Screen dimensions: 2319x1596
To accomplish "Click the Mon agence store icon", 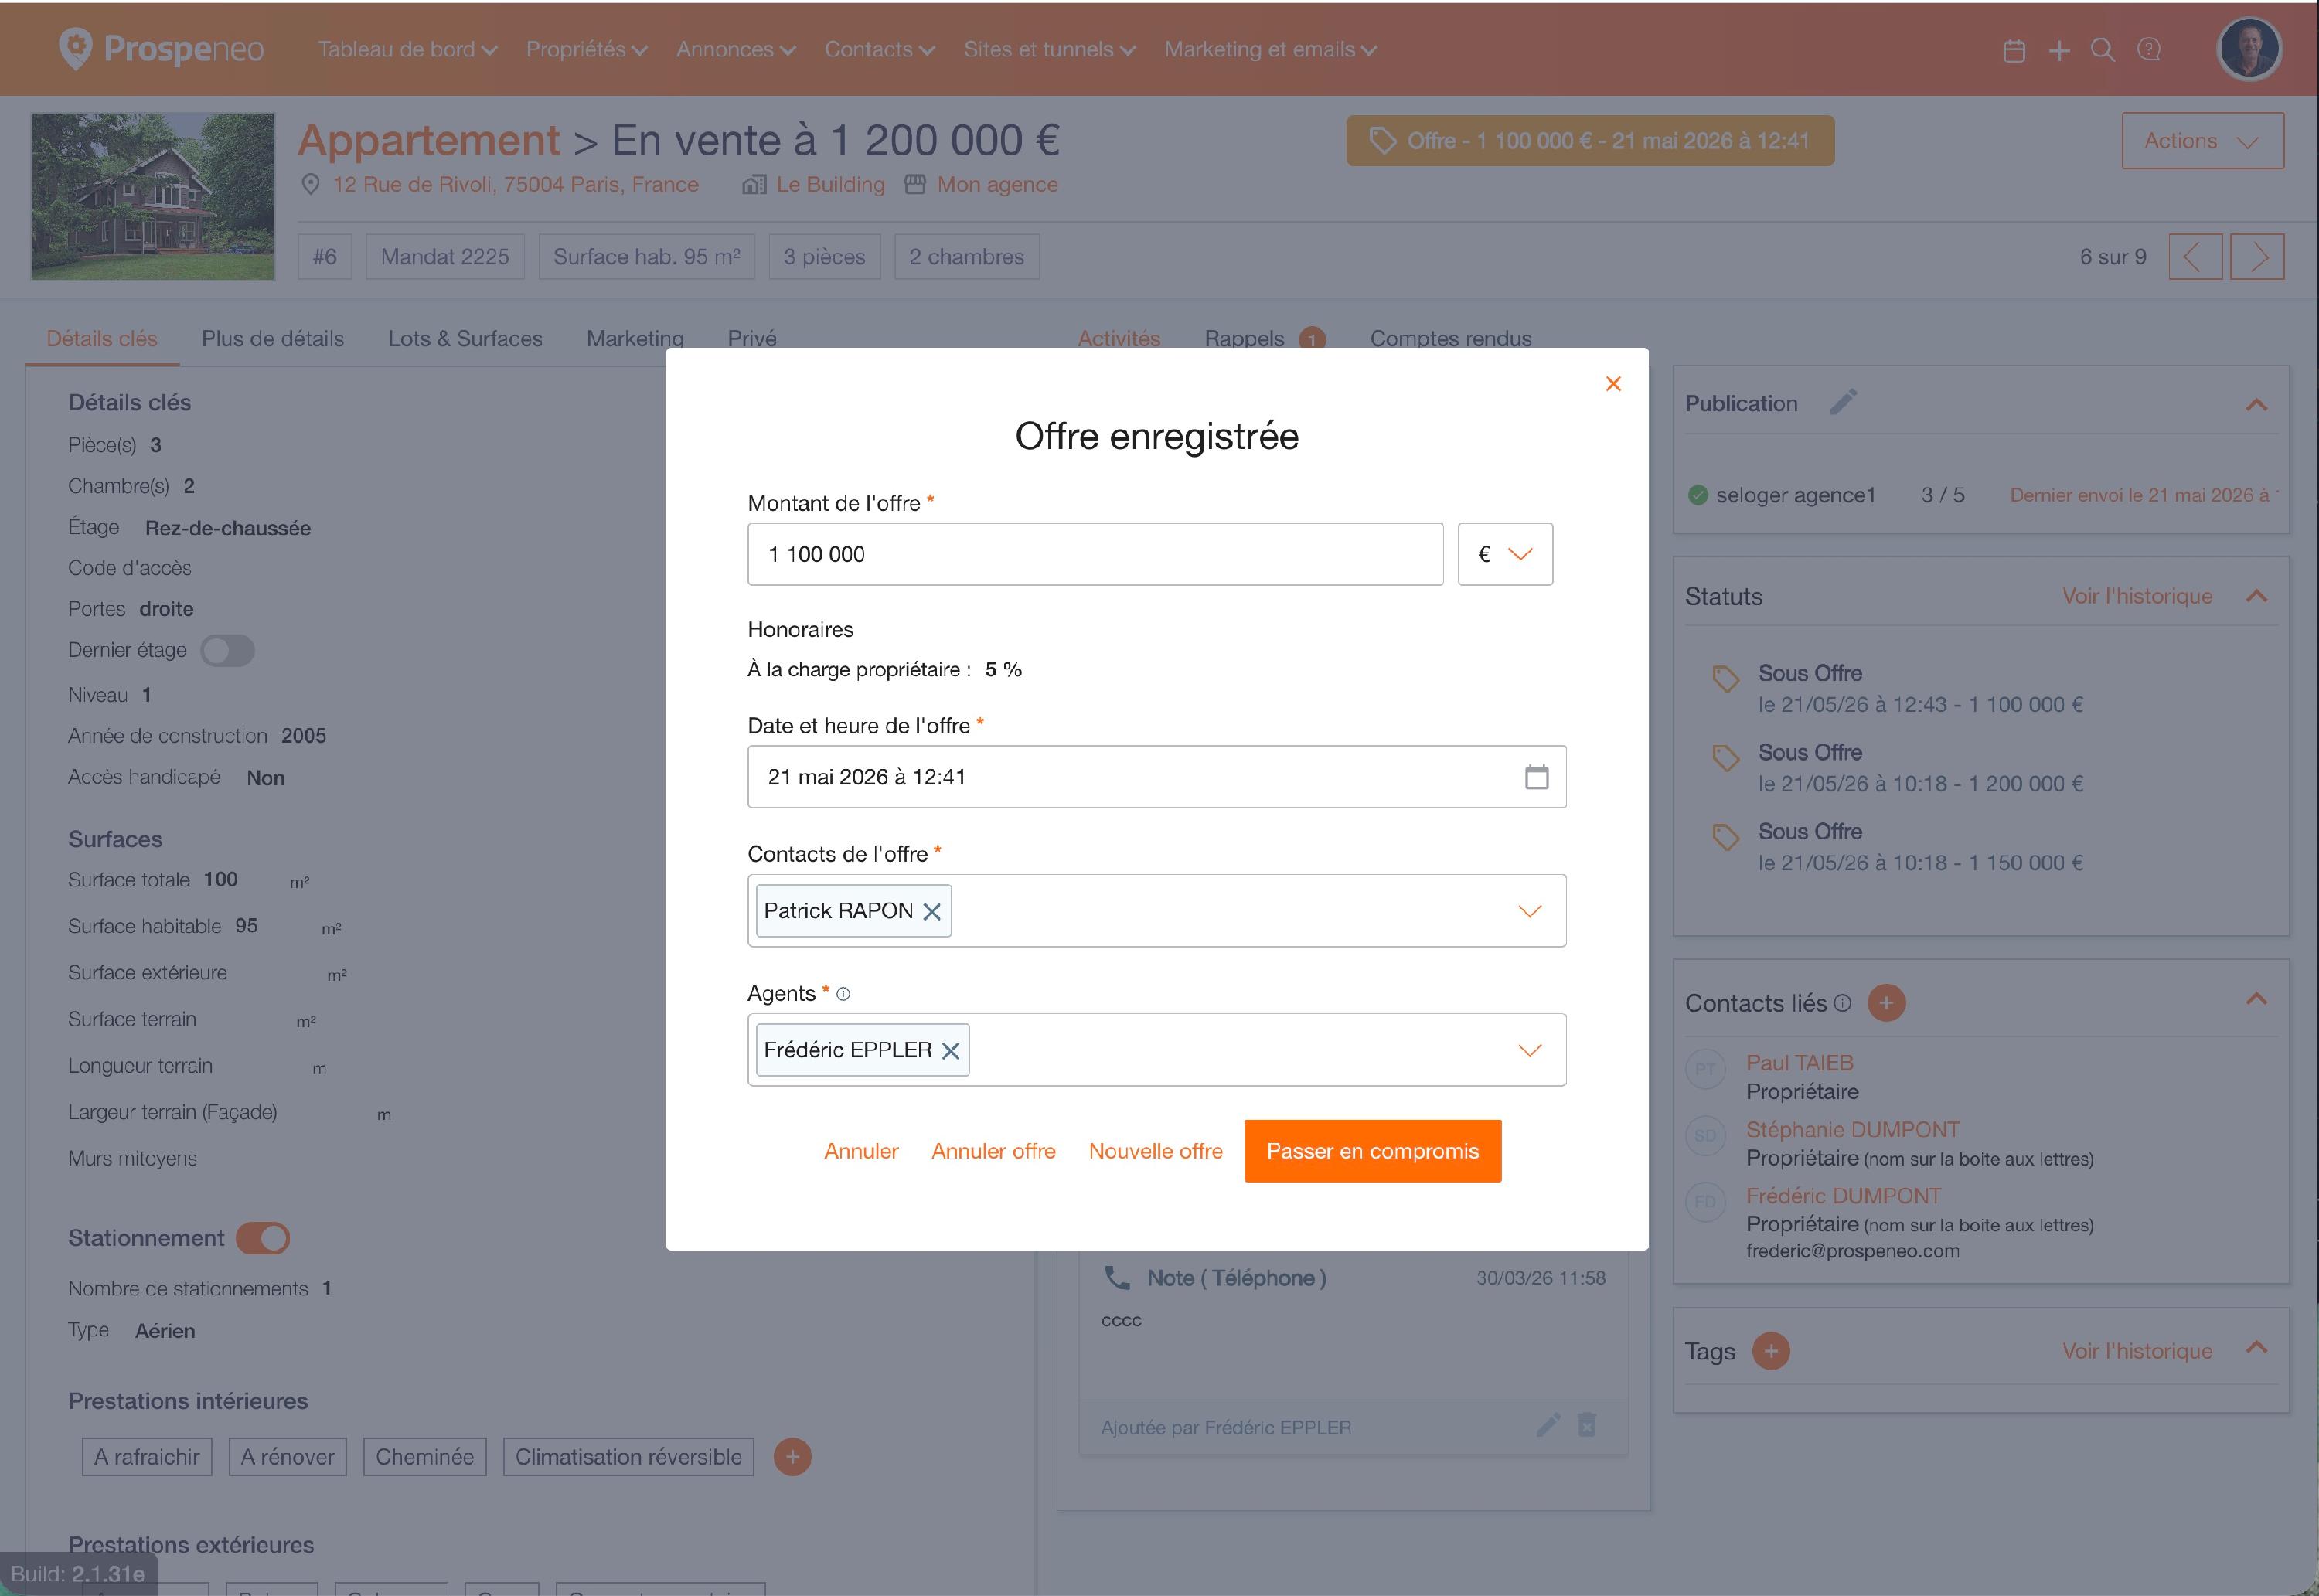I will click(x=915, y=185).
